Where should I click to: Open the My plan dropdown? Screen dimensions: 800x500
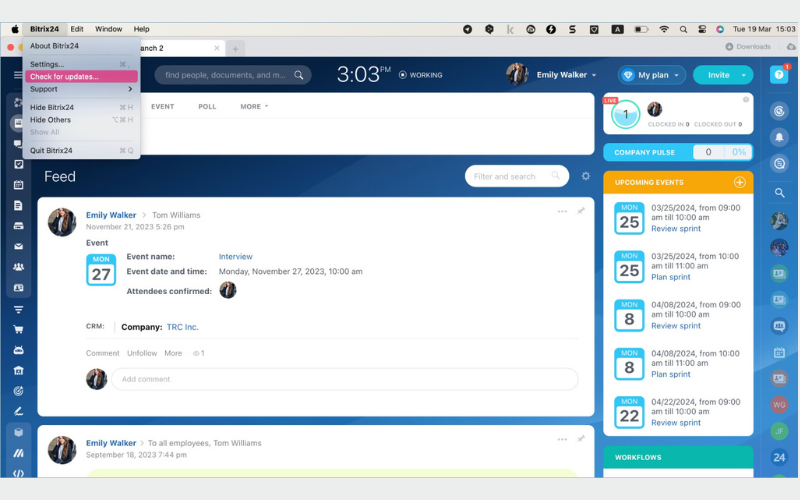coord(652,75)
